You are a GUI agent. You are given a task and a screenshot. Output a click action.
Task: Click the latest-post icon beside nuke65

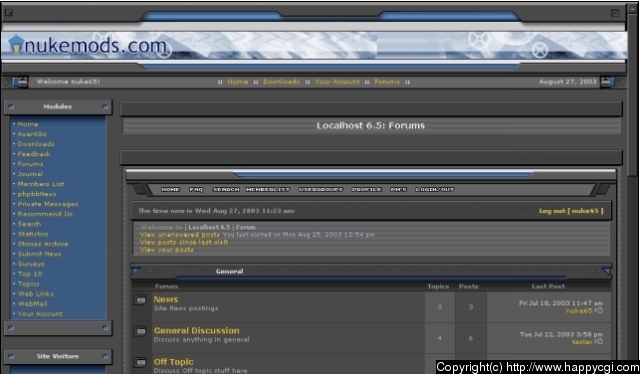point(599,310)
